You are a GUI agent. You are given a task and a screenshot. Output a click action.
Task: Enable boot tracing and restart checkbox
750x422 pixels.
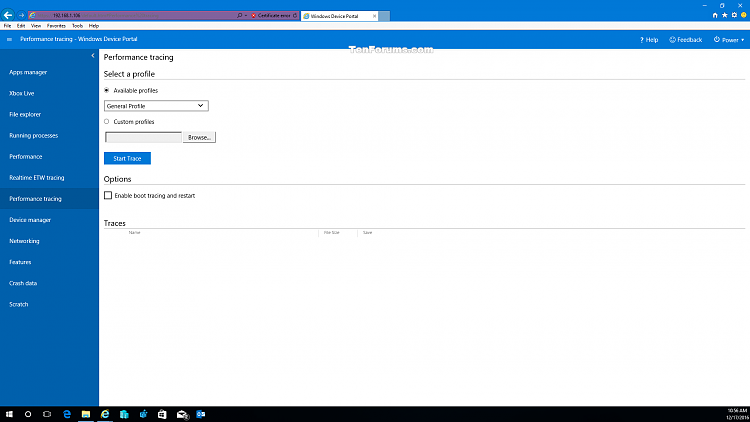pyautogui.click(x=108, y=195)
